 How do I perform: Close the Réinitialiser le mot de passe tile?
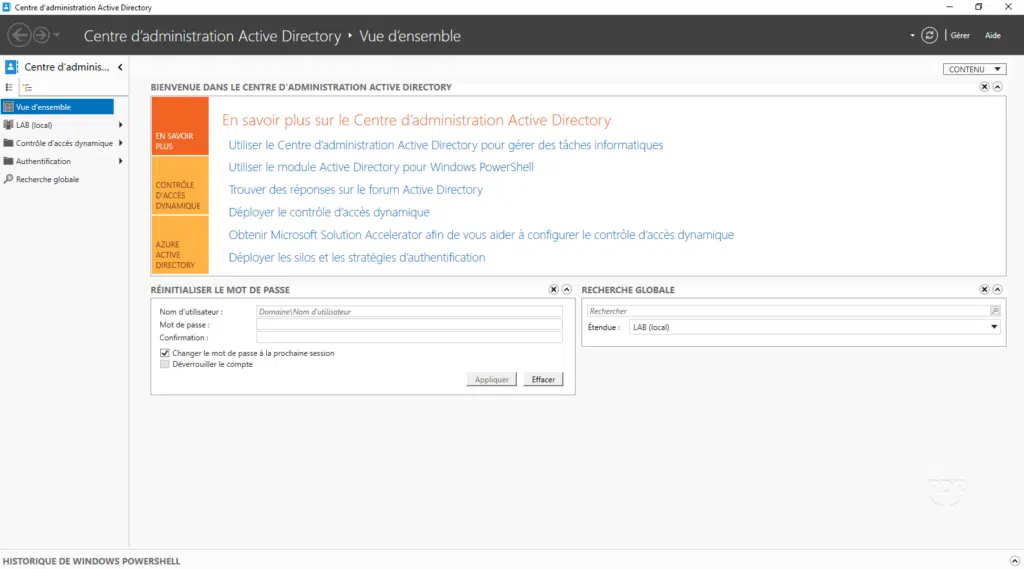click(x=553, y=289)
